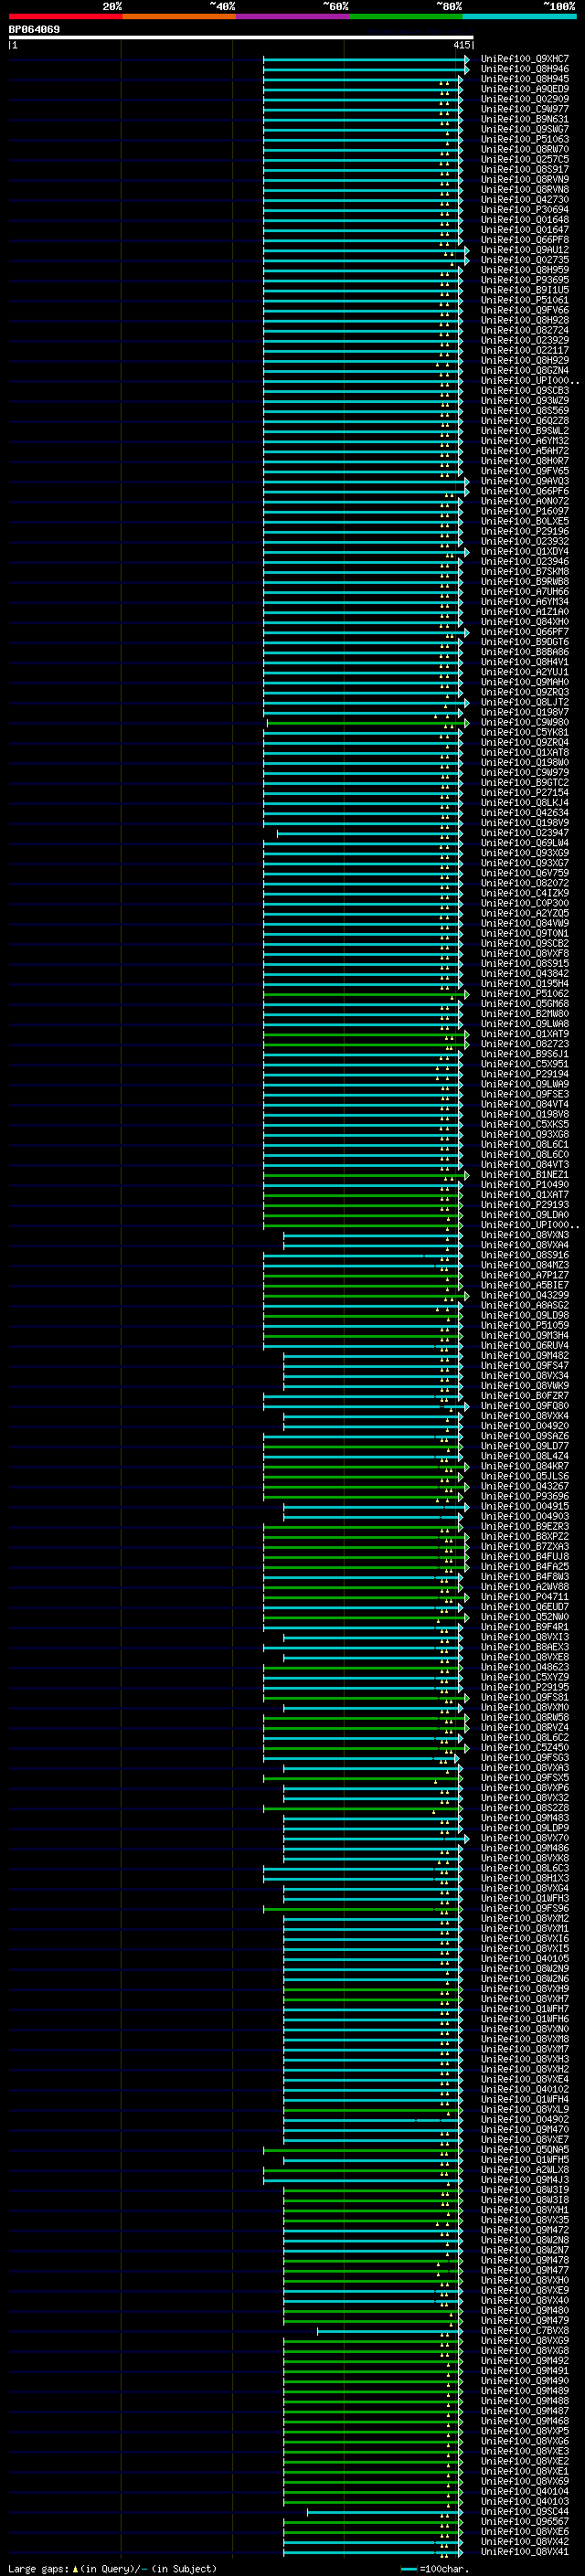Select the UniRef100_Q9FV66 label

[x=525, y=310]
